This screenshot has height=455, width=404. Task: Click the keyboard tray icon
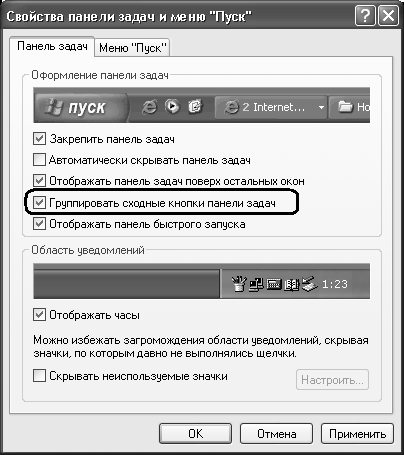(274, 284)
